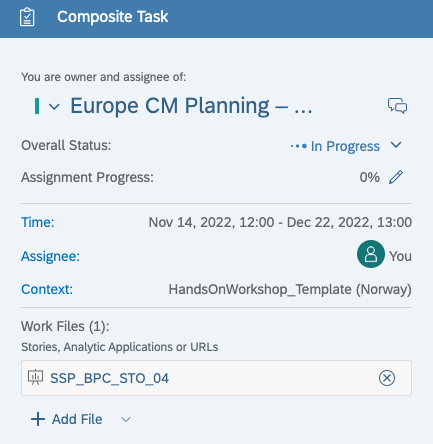Click the green task color indicator bar

(37, 106)
